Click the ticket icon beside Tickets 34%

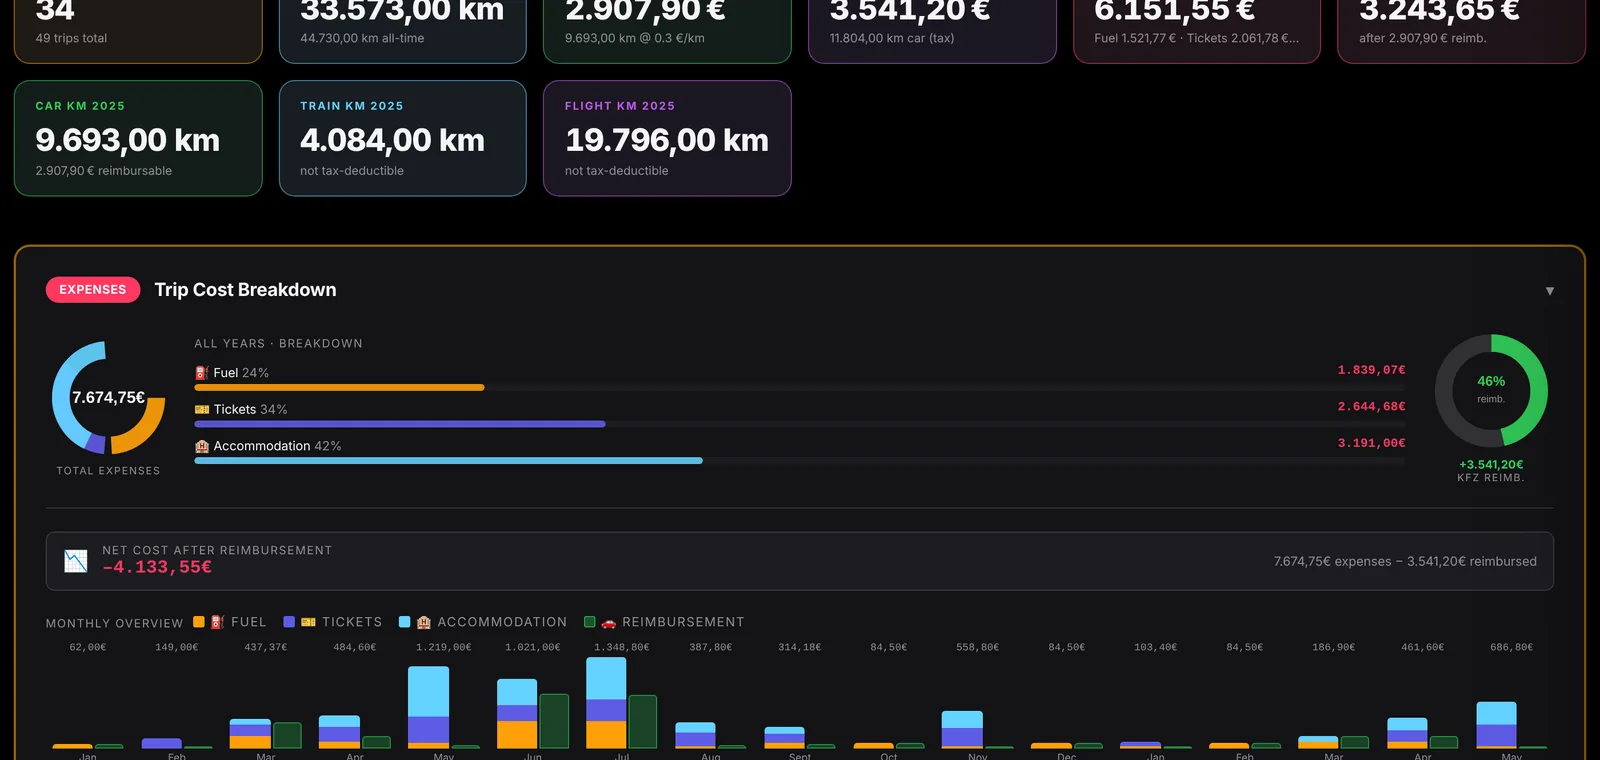coord(202,410)
